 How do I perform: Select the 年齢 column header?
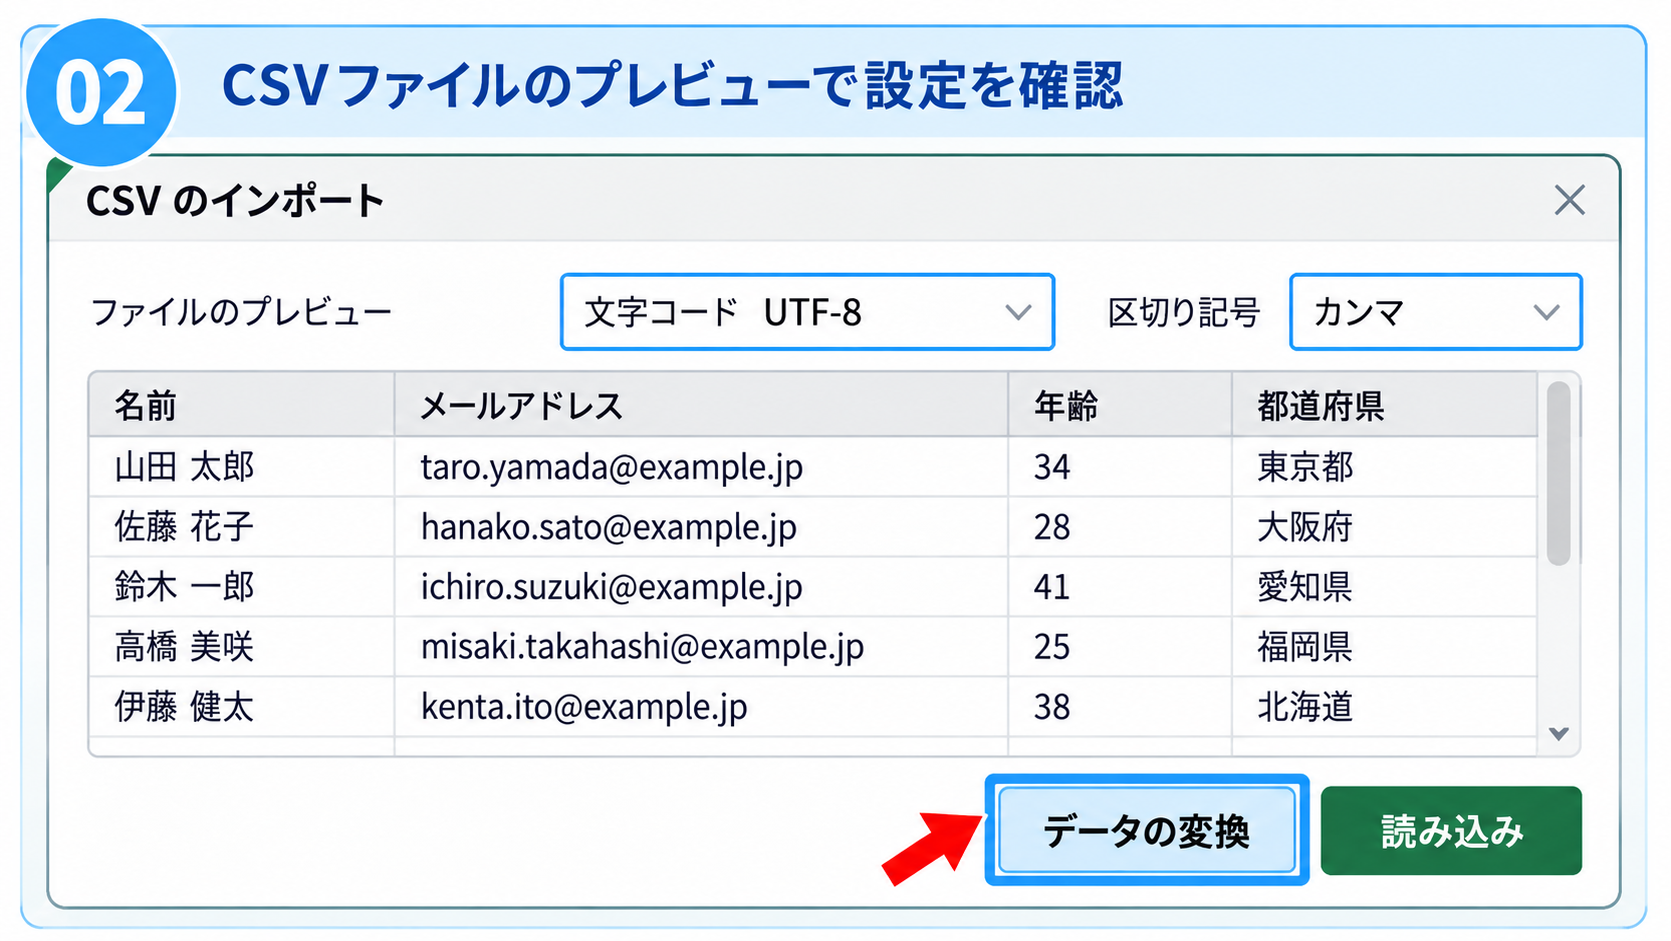(x=1120, y=405)
